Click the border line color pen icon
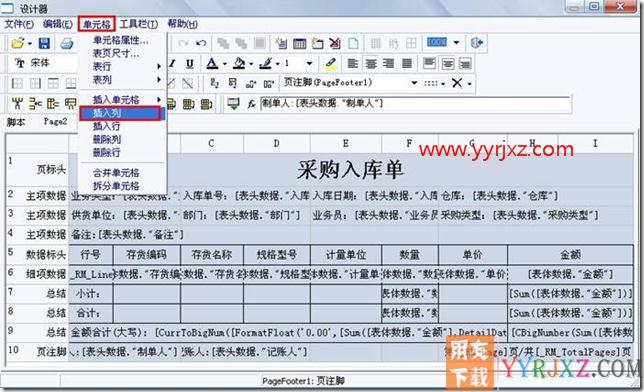The width and height of the screenshot is (644, 392). point(266,63)
